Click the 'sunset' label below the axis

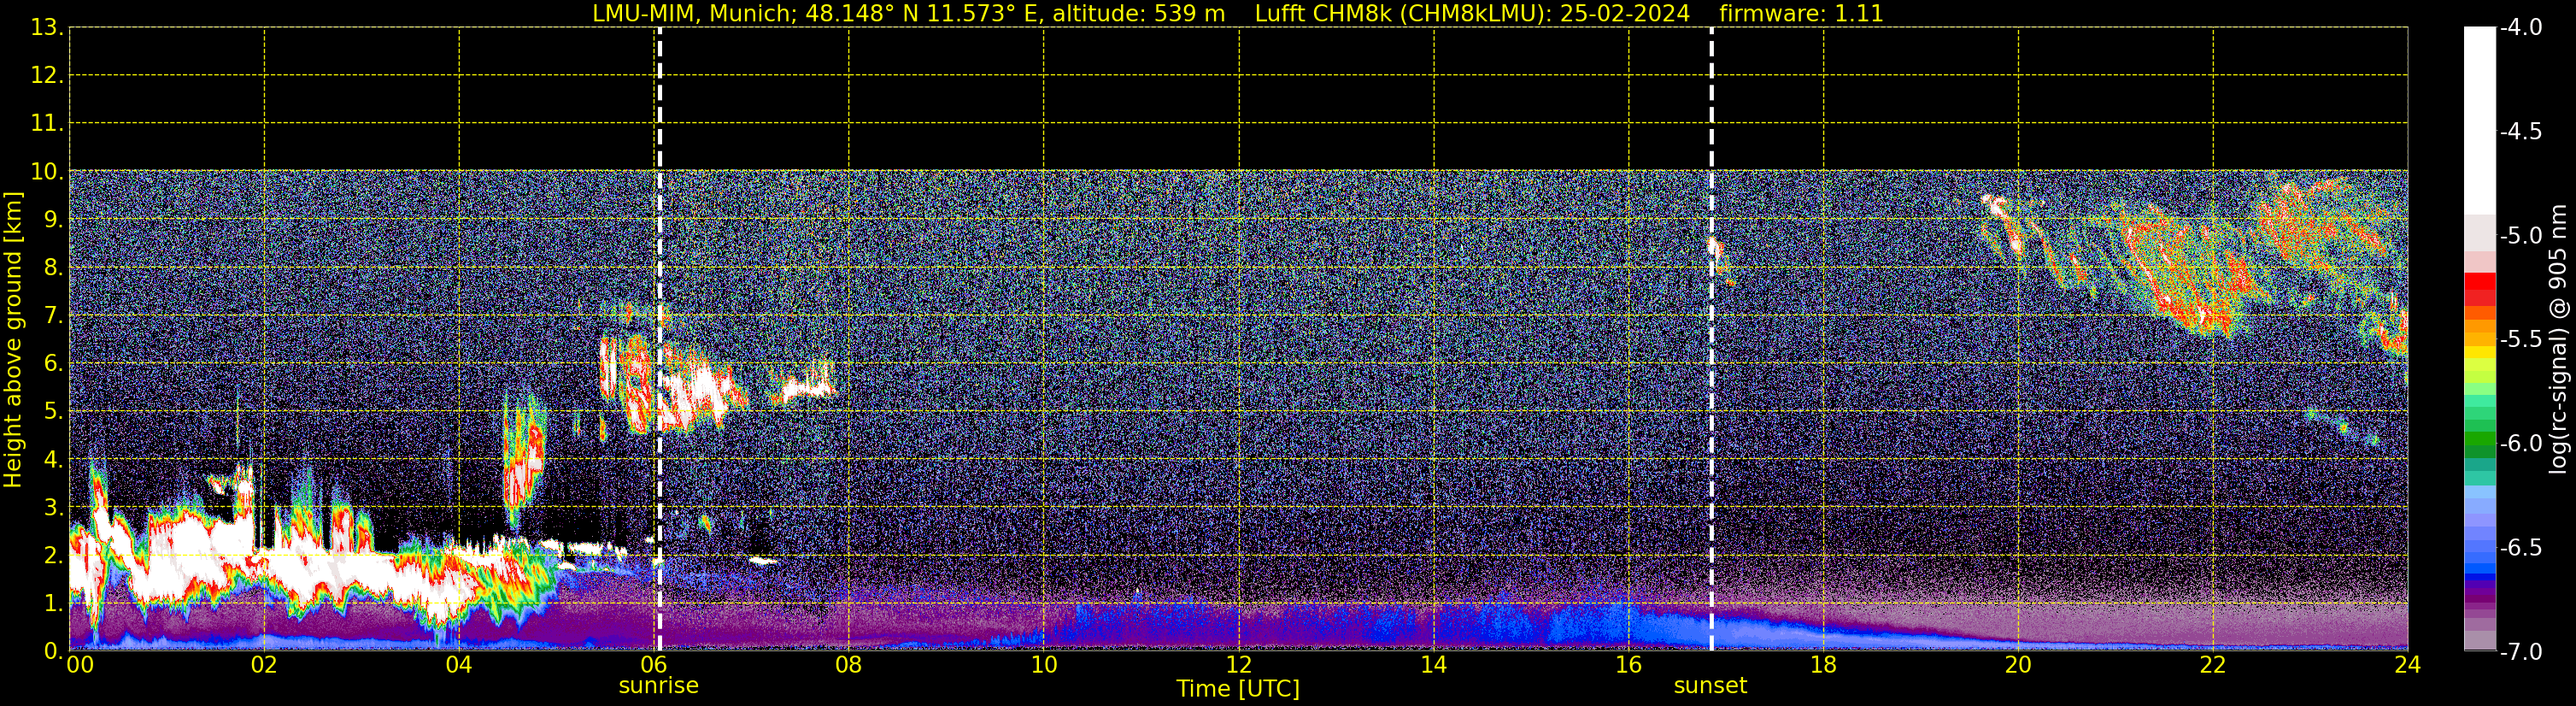click(1710, 686)
